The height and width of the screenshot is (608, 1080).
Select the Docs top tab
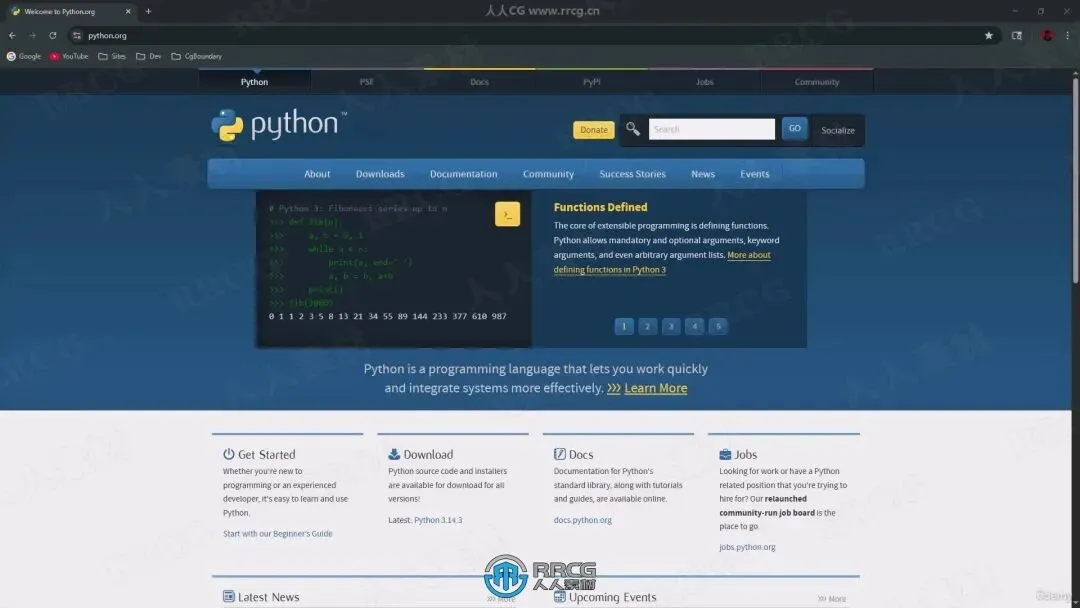click(x=479, y=82)
